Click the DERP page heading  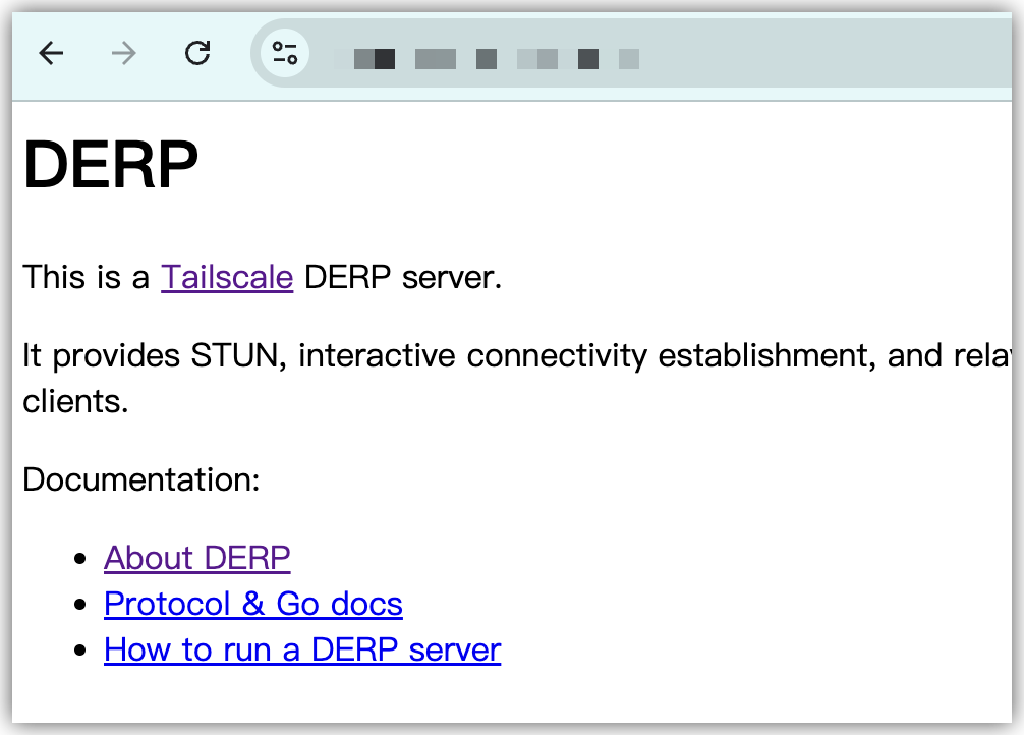(110, 163)
